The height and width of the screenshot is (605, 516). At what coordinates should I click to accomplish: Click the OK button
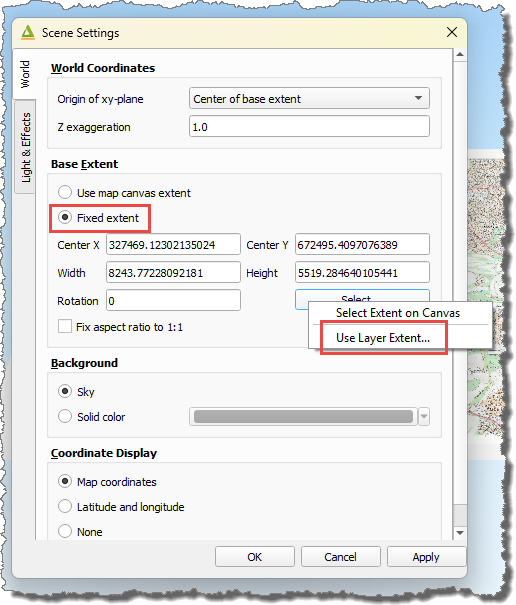pyautogui.click(x=255, y=557)
